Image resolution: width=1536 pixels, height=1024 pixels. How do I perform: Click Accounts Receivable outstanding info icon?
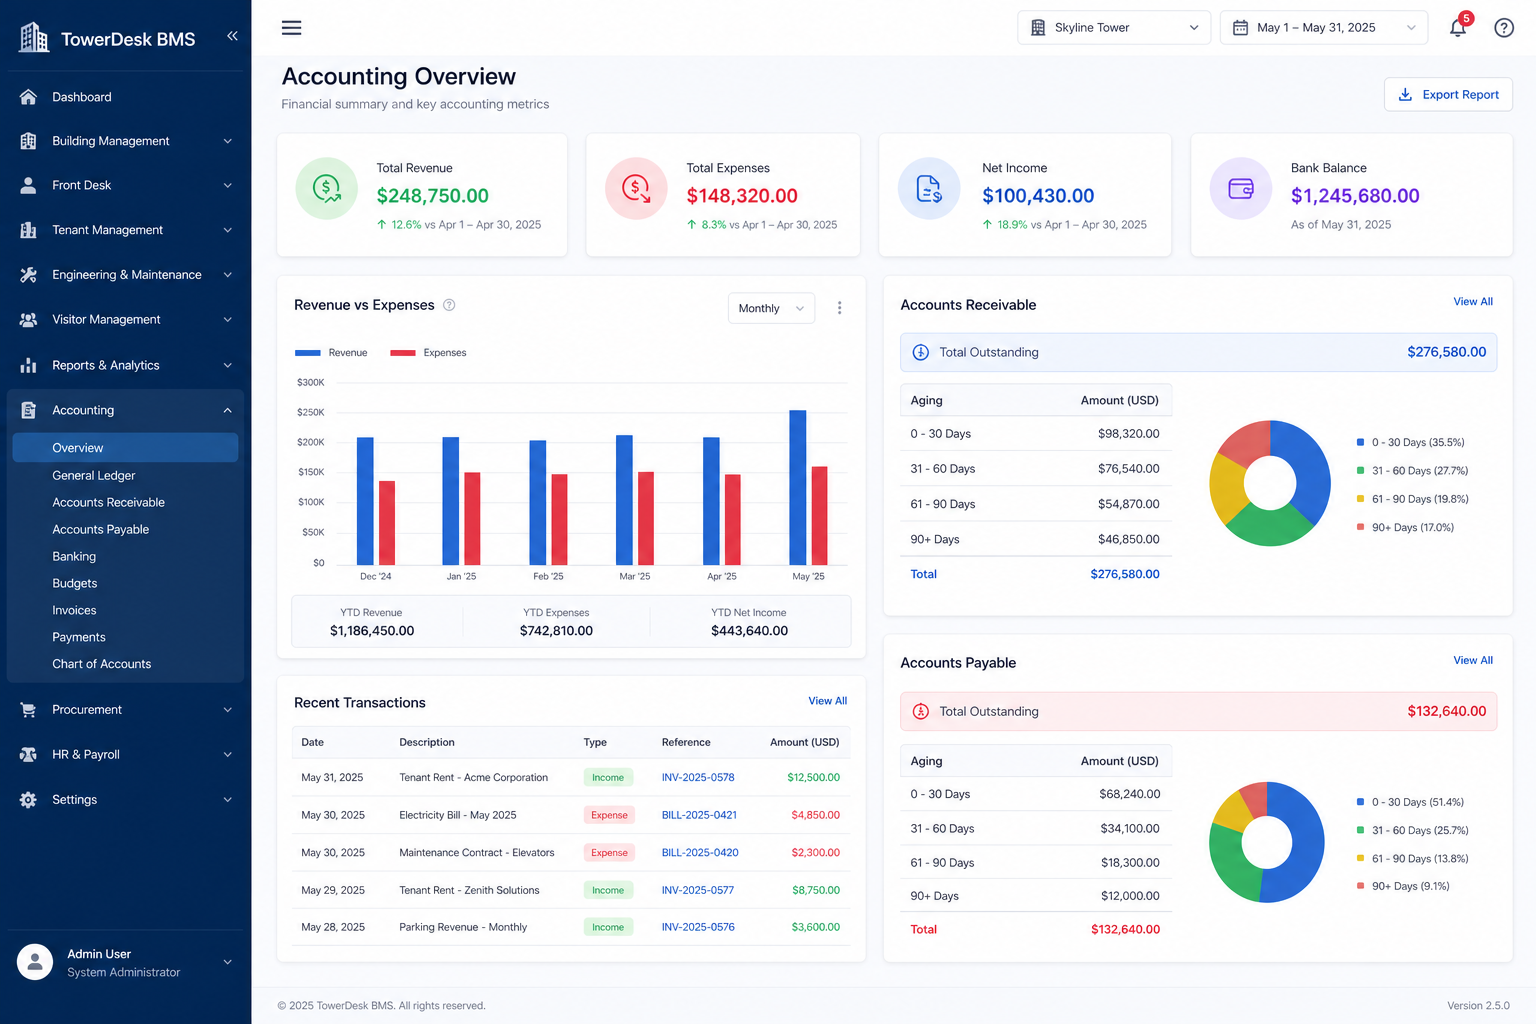click(921, 352)
